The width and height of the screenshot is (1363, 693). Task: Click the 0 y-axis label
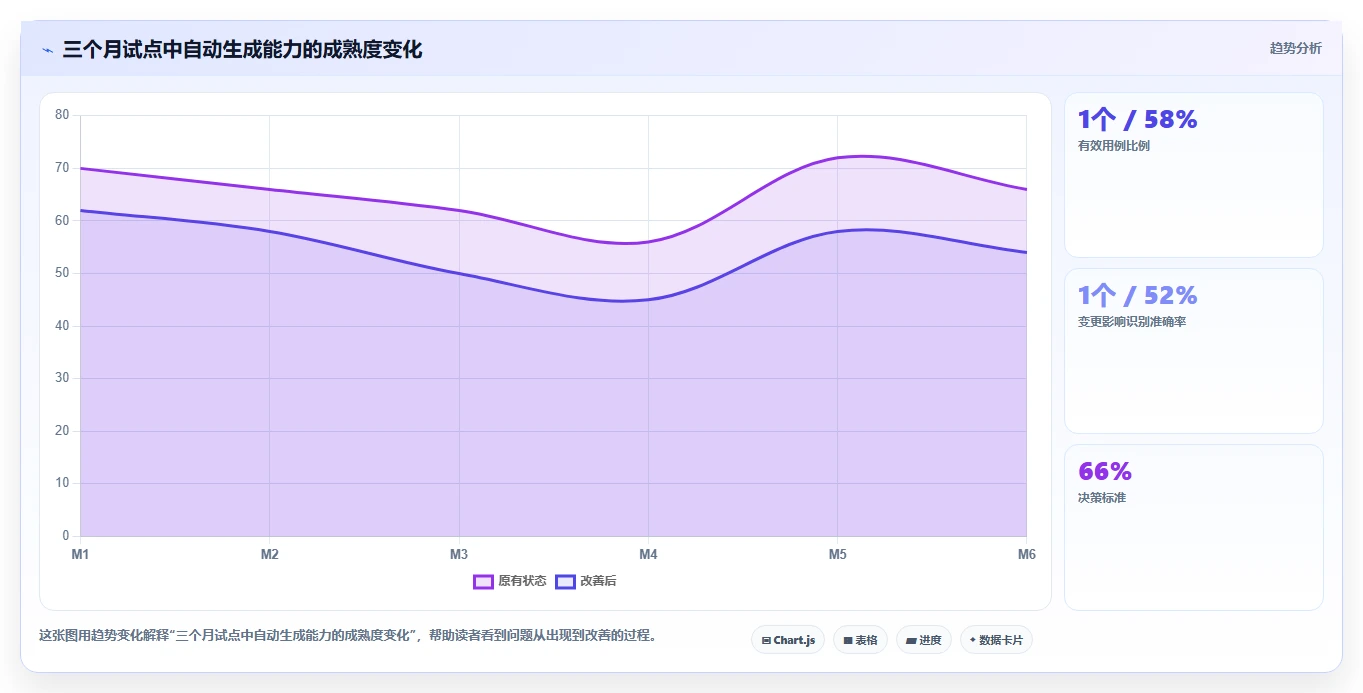66,536
